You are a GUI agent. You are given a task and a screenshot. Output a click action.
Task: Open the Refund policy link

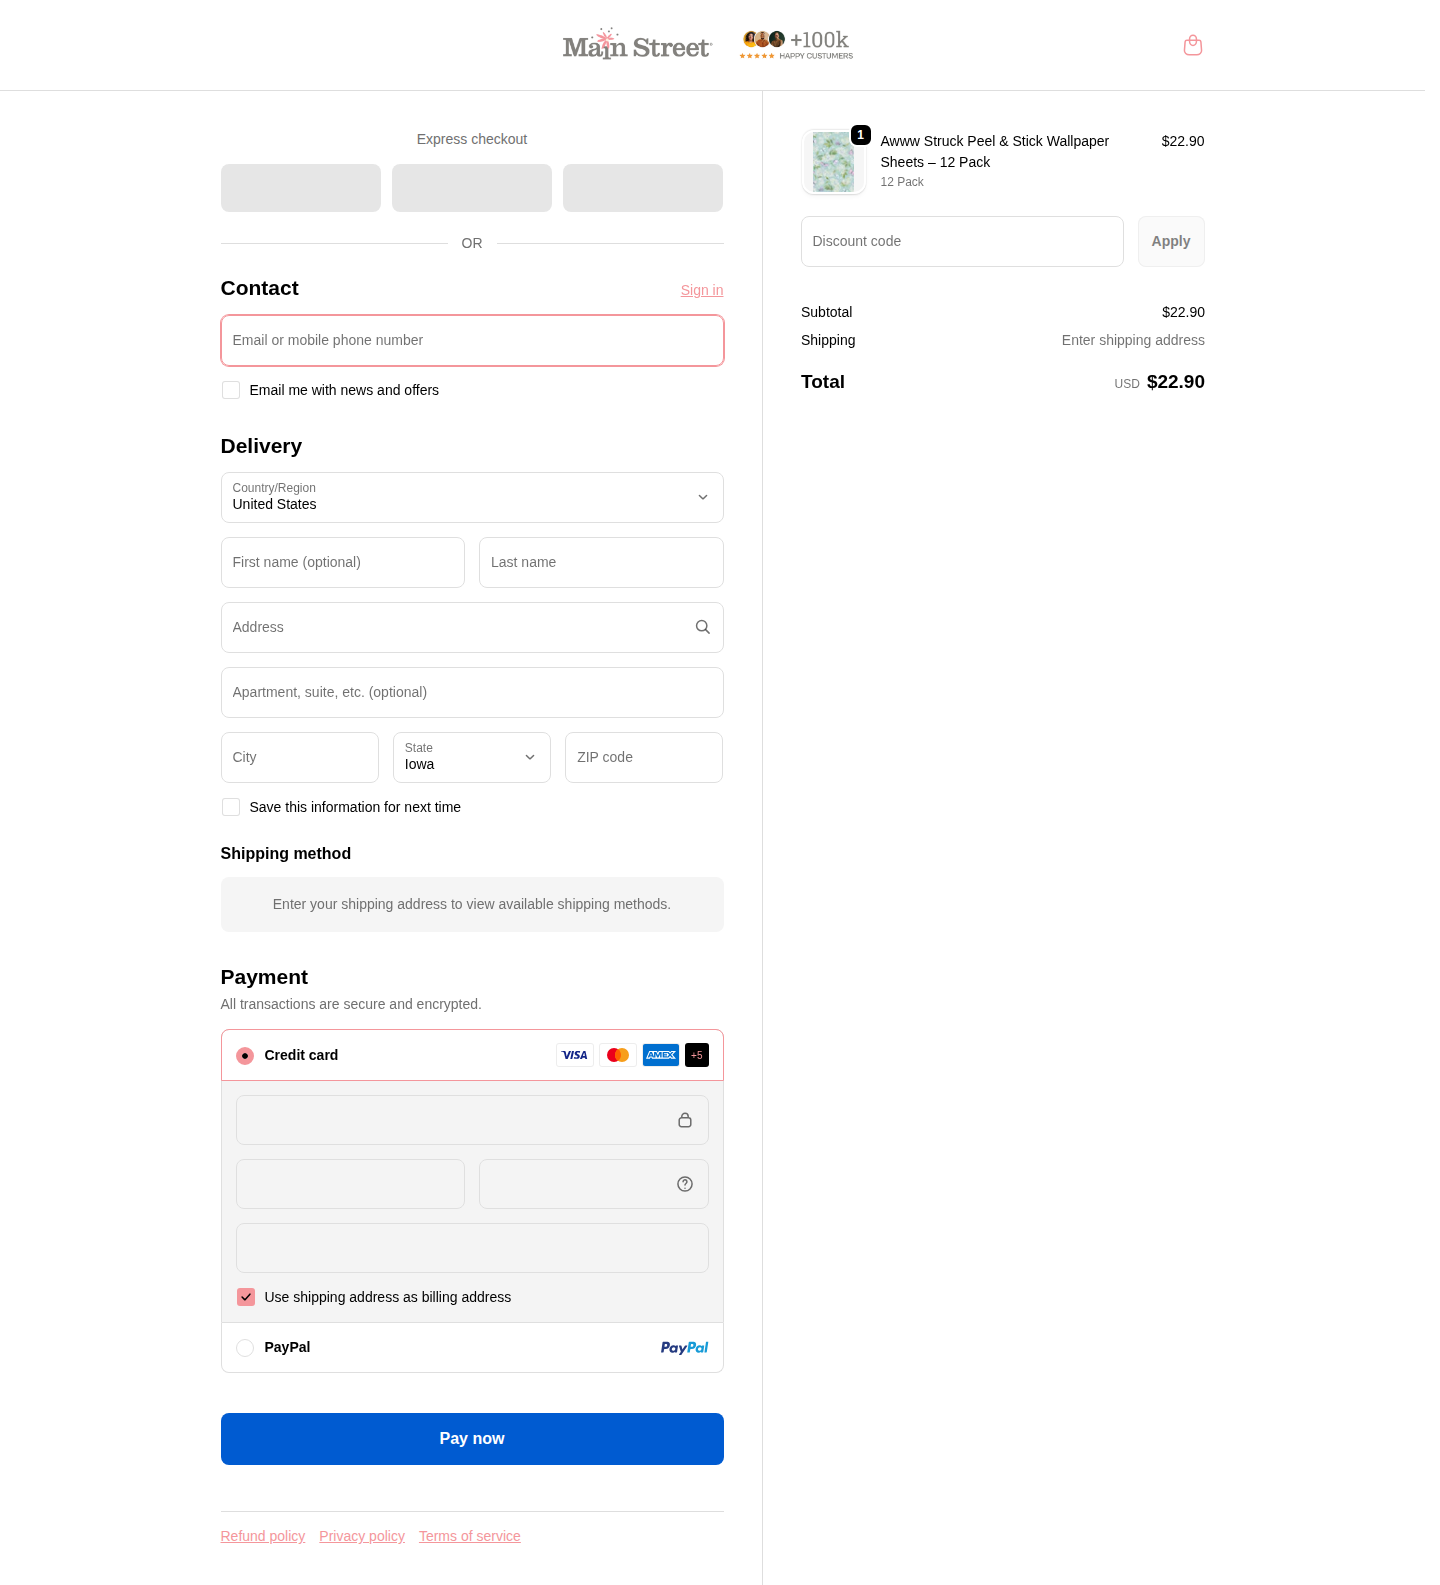(x=263, y=1536)
